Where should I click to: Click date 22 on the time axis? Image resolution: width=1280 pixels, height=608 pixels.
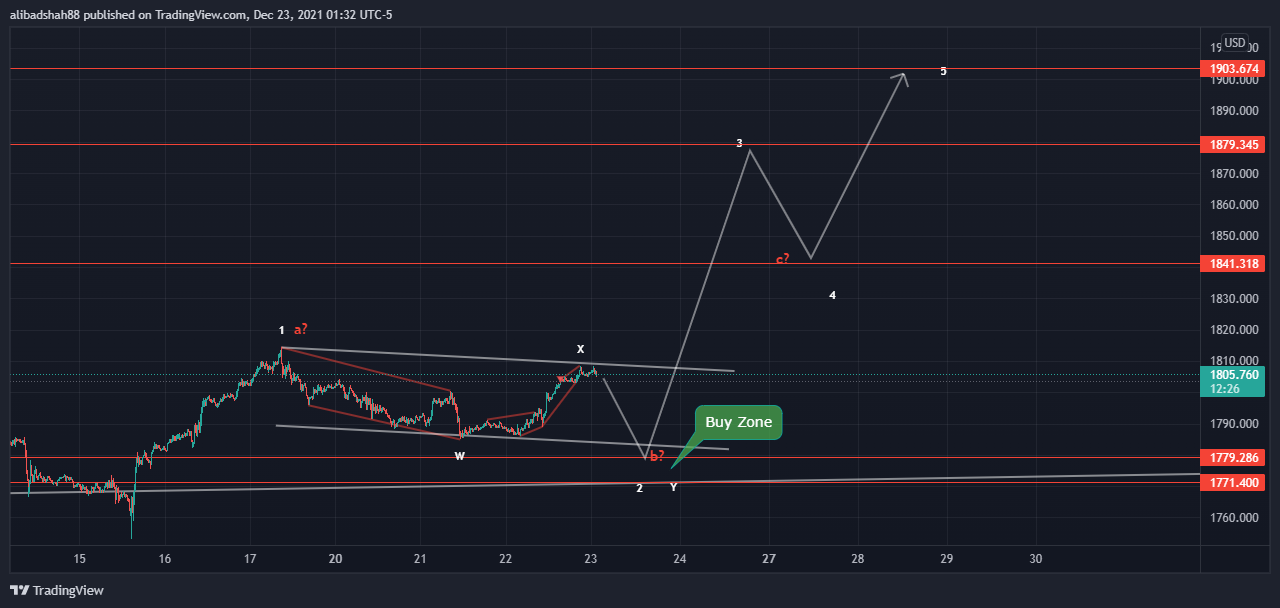tap(506, 558)
